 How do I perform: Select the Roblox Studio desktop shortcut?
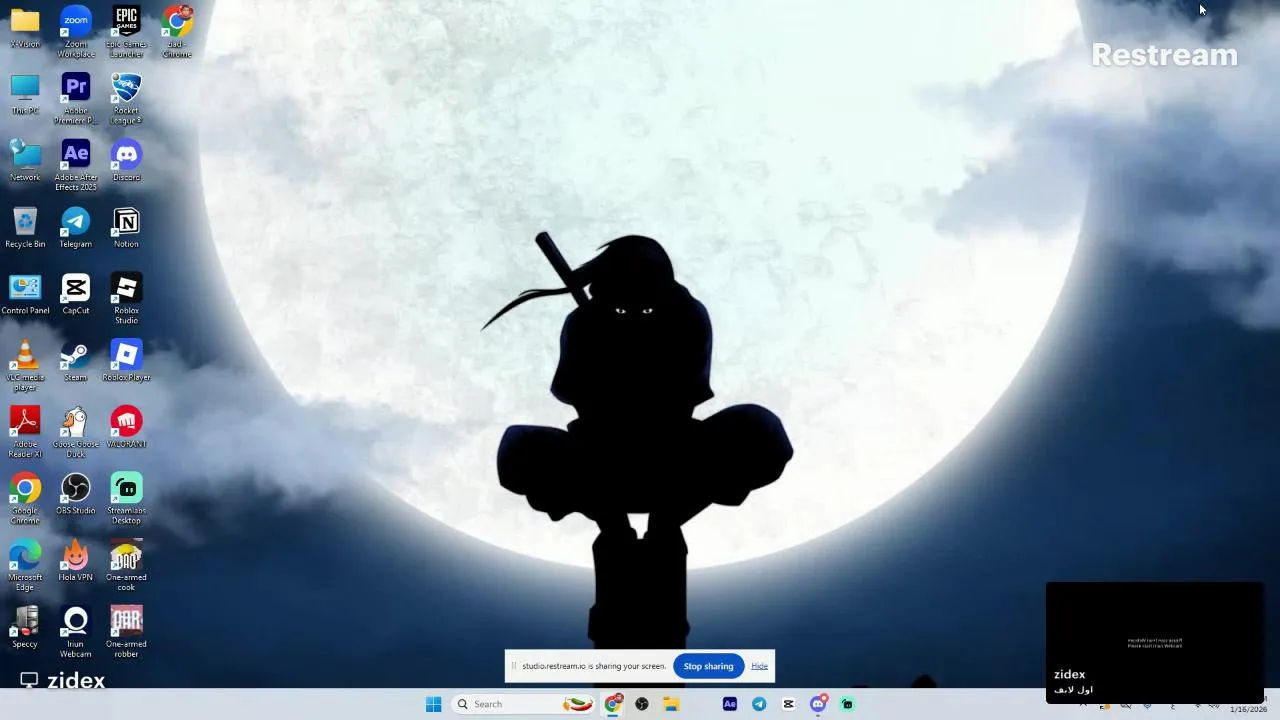point(126,298)
